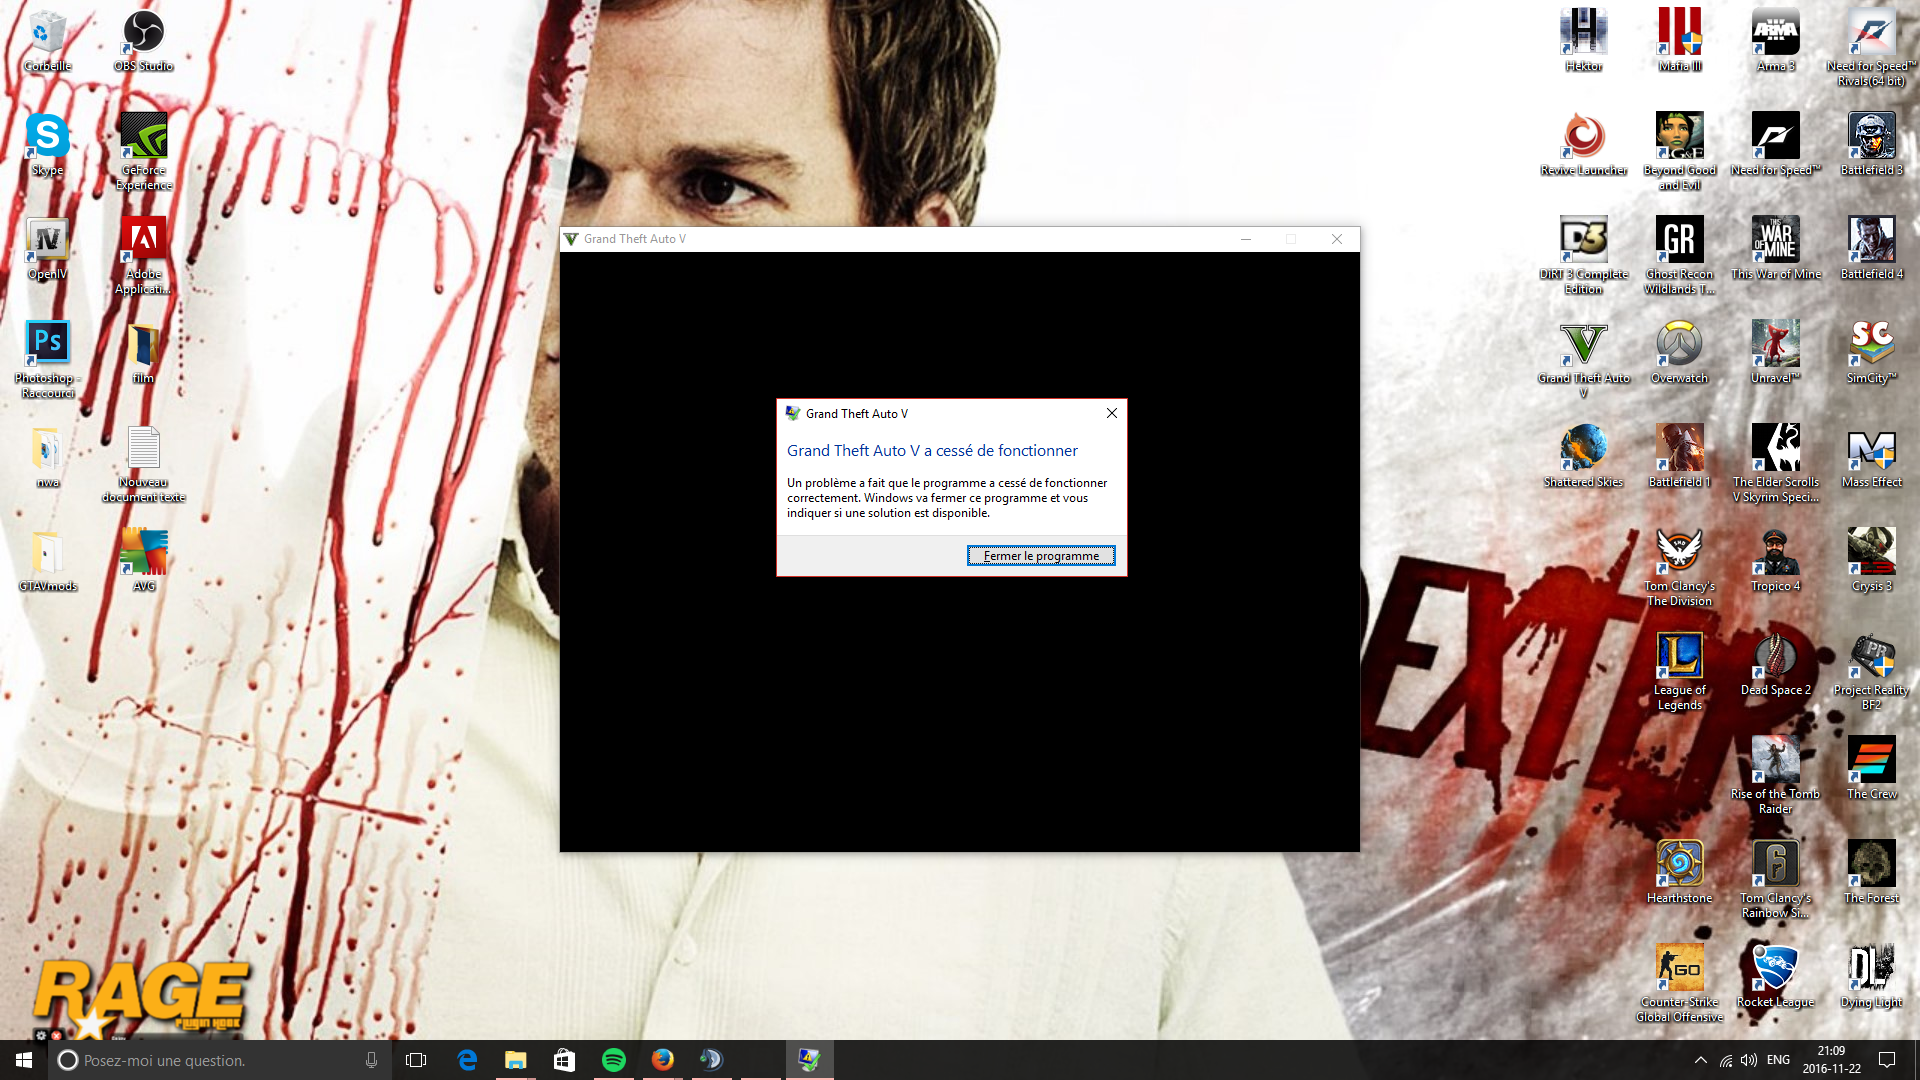Open Task View on the taskbar
Image resolution: width=1920 pixels, height=1080 pixels.
[416, 1060]
